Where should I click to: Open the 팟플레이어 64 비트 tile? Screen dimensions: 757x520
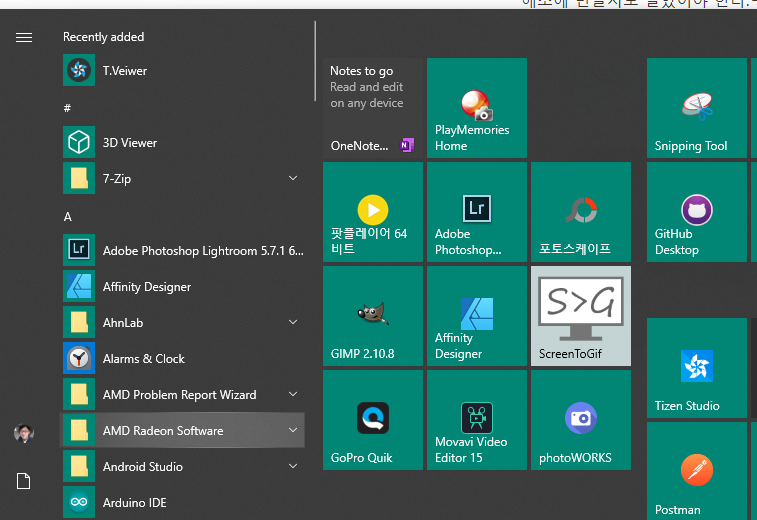373,212
